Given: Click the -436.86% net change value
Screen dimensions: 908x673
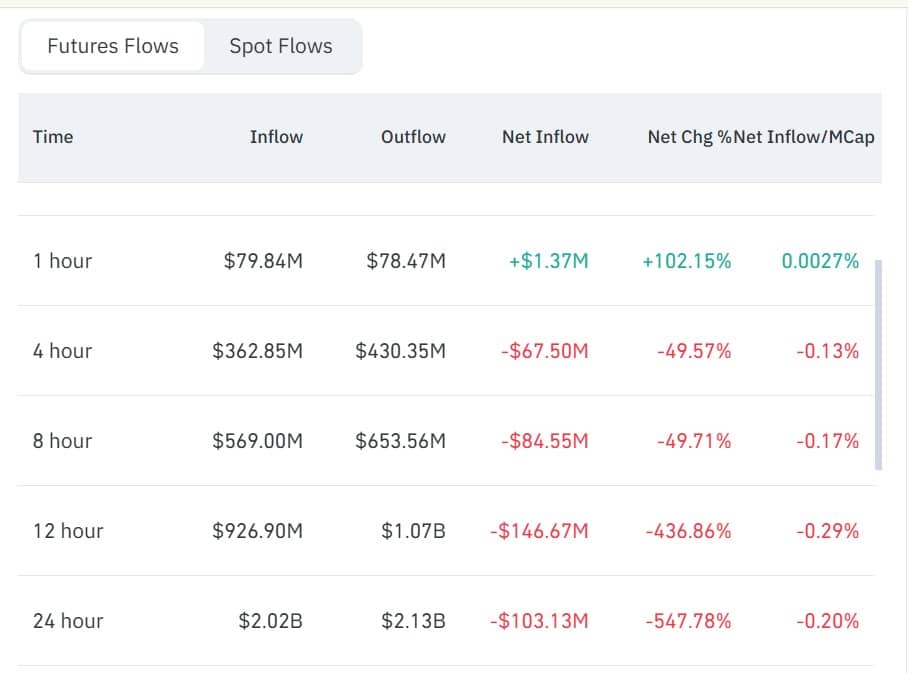Looking at the screenshot, I should point(688,531).
